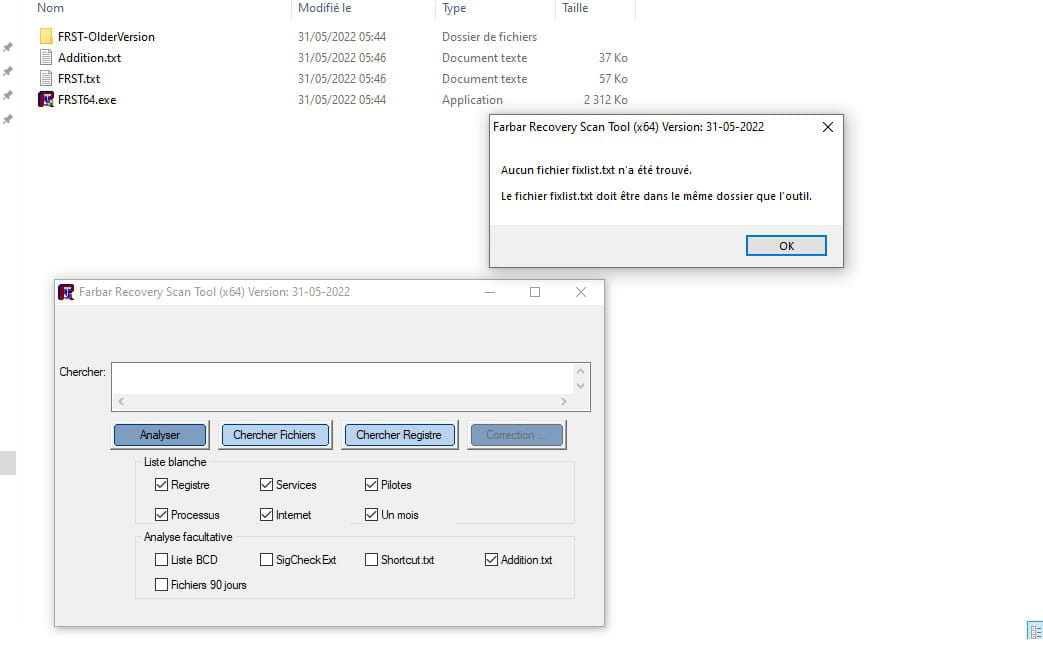The image size is (1043, 648).
Task: Enable the Shortcut.txt optional scan
Action: (x=371, y=560)
